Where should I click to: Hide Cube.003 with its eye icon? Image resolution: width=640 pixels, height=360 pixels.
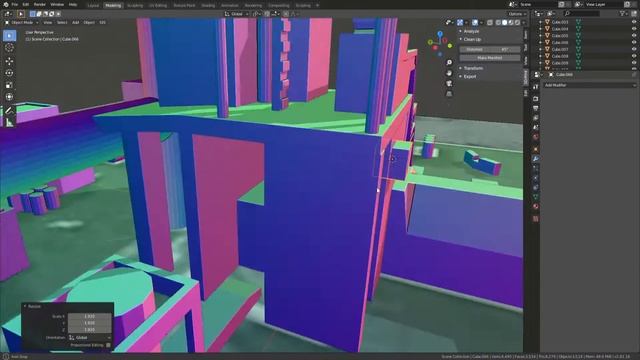[634, 22]
